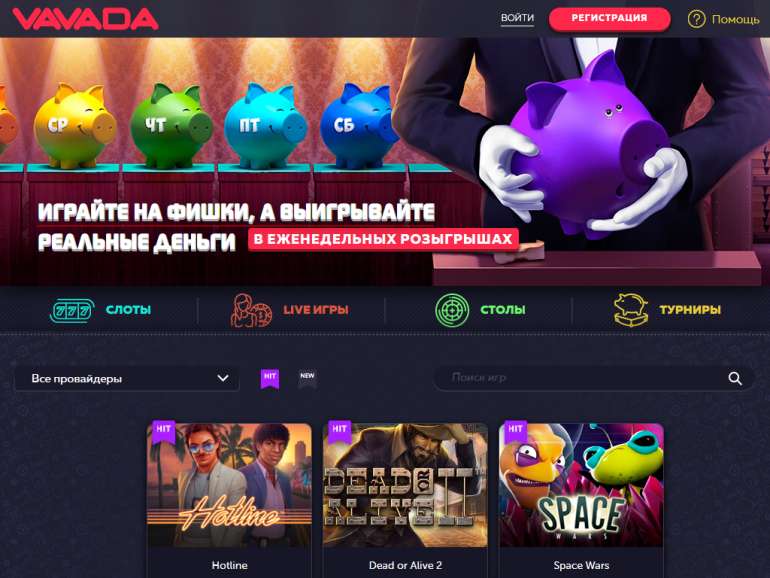
Task: Select the Live games dealer icon
Action: (251, 310)
